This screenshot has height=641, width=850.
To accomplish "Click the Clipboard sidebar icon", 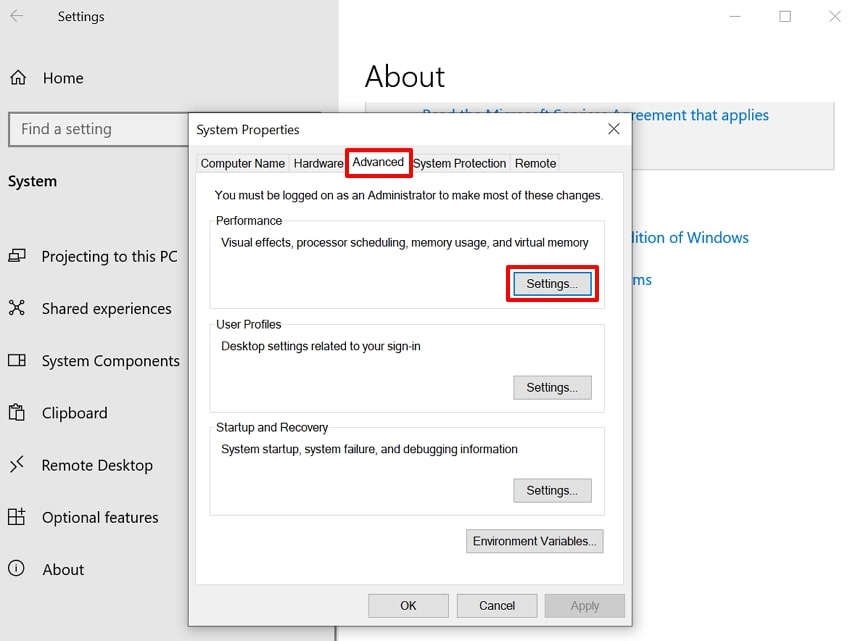I will click(x=16, y=412).
